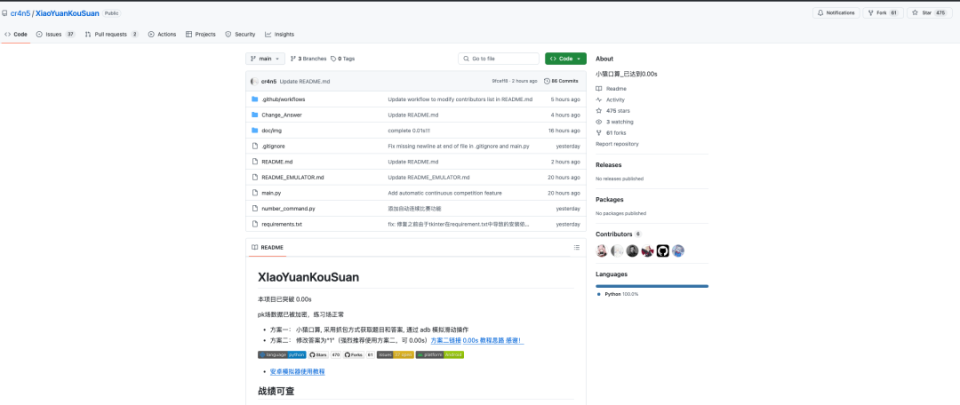Open the 475 stars link in About
The image size is (960, 405).
pyautogui.click(x=618, y=111)
